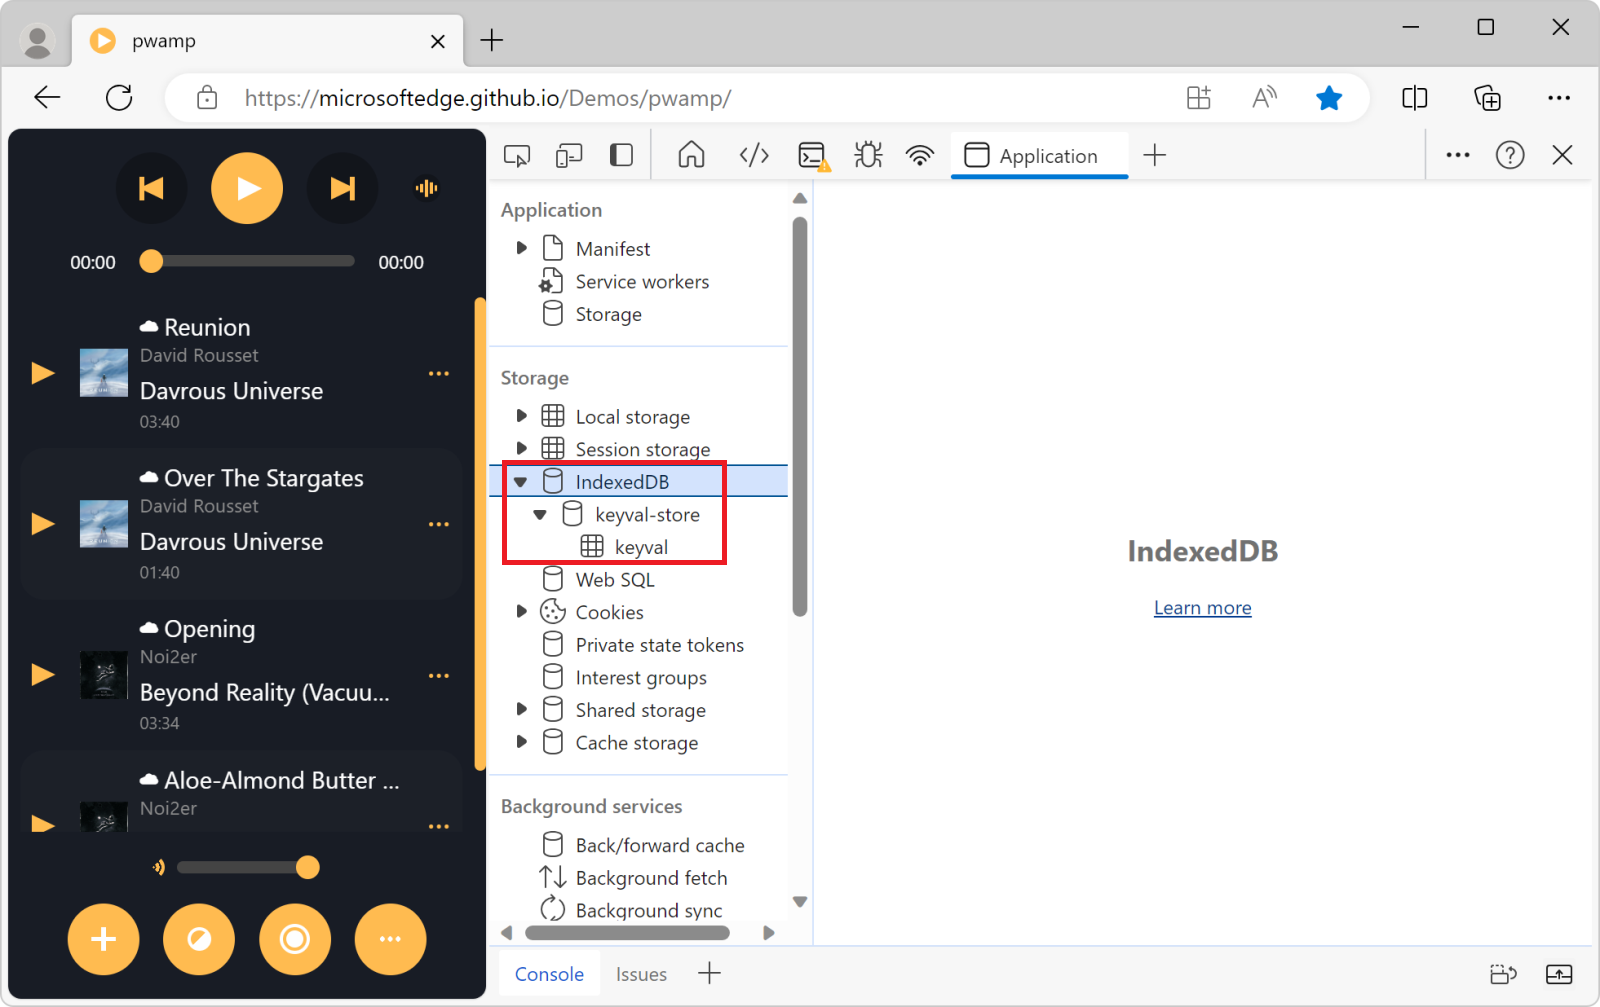
Task: Click the Learn more link under IndexedDB
Action: tap(1202, 607)
